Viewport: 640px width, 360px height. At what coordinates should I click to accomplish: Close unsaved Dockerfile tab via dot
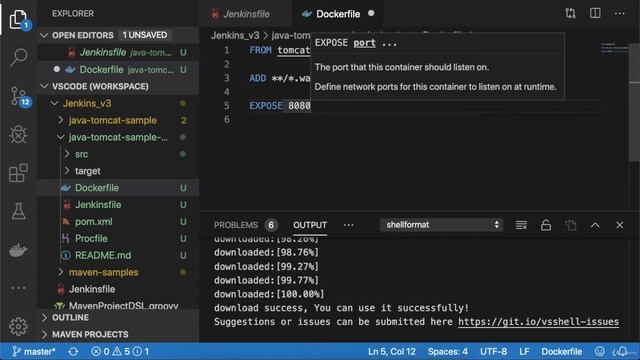[371, 13]
